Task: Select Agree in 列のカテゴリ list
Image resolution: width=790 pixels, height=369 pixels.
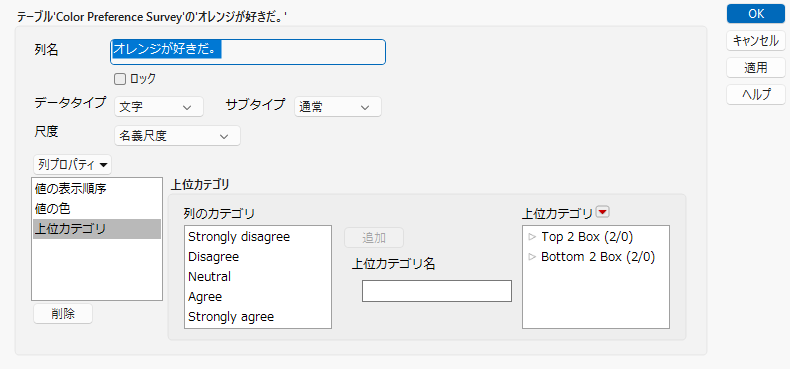Action: pos(258,297)
